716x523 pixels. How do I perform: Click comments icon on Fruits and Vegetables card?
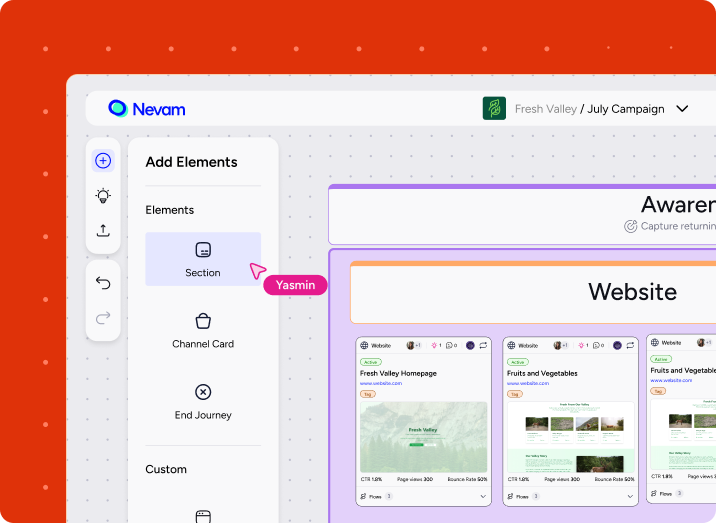[x=596, y=345]
